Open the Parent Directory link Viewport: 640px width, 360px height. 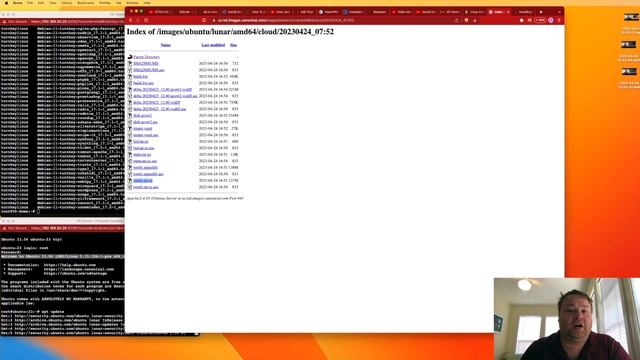point(147,57)
